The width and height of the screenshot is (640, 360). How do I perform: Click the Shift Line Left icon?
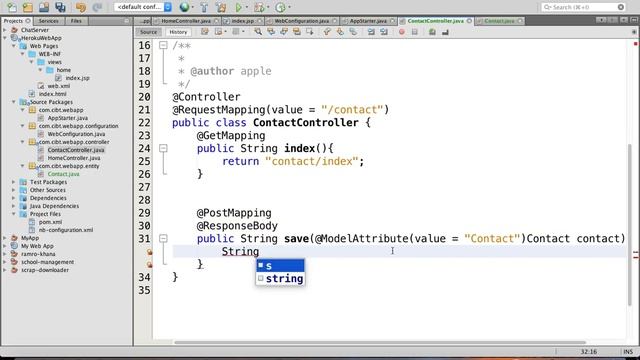(x=371, y=32)
